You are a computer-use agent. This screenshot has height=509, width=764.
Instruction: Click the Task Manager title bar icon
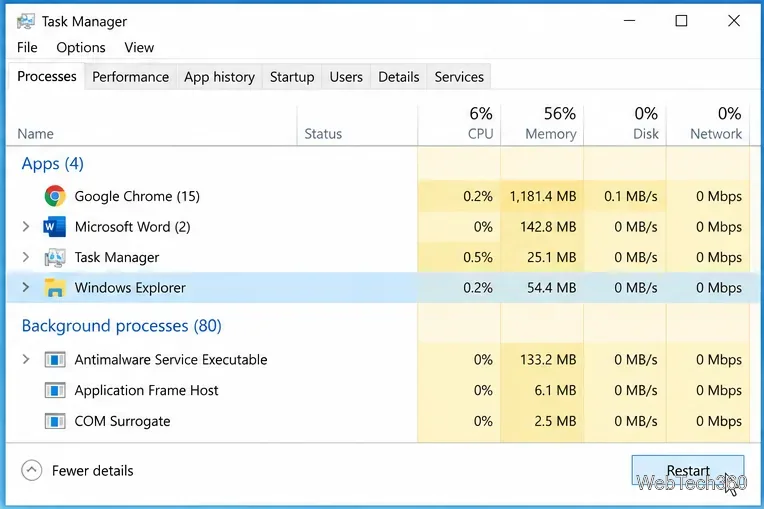coord(25,21)
